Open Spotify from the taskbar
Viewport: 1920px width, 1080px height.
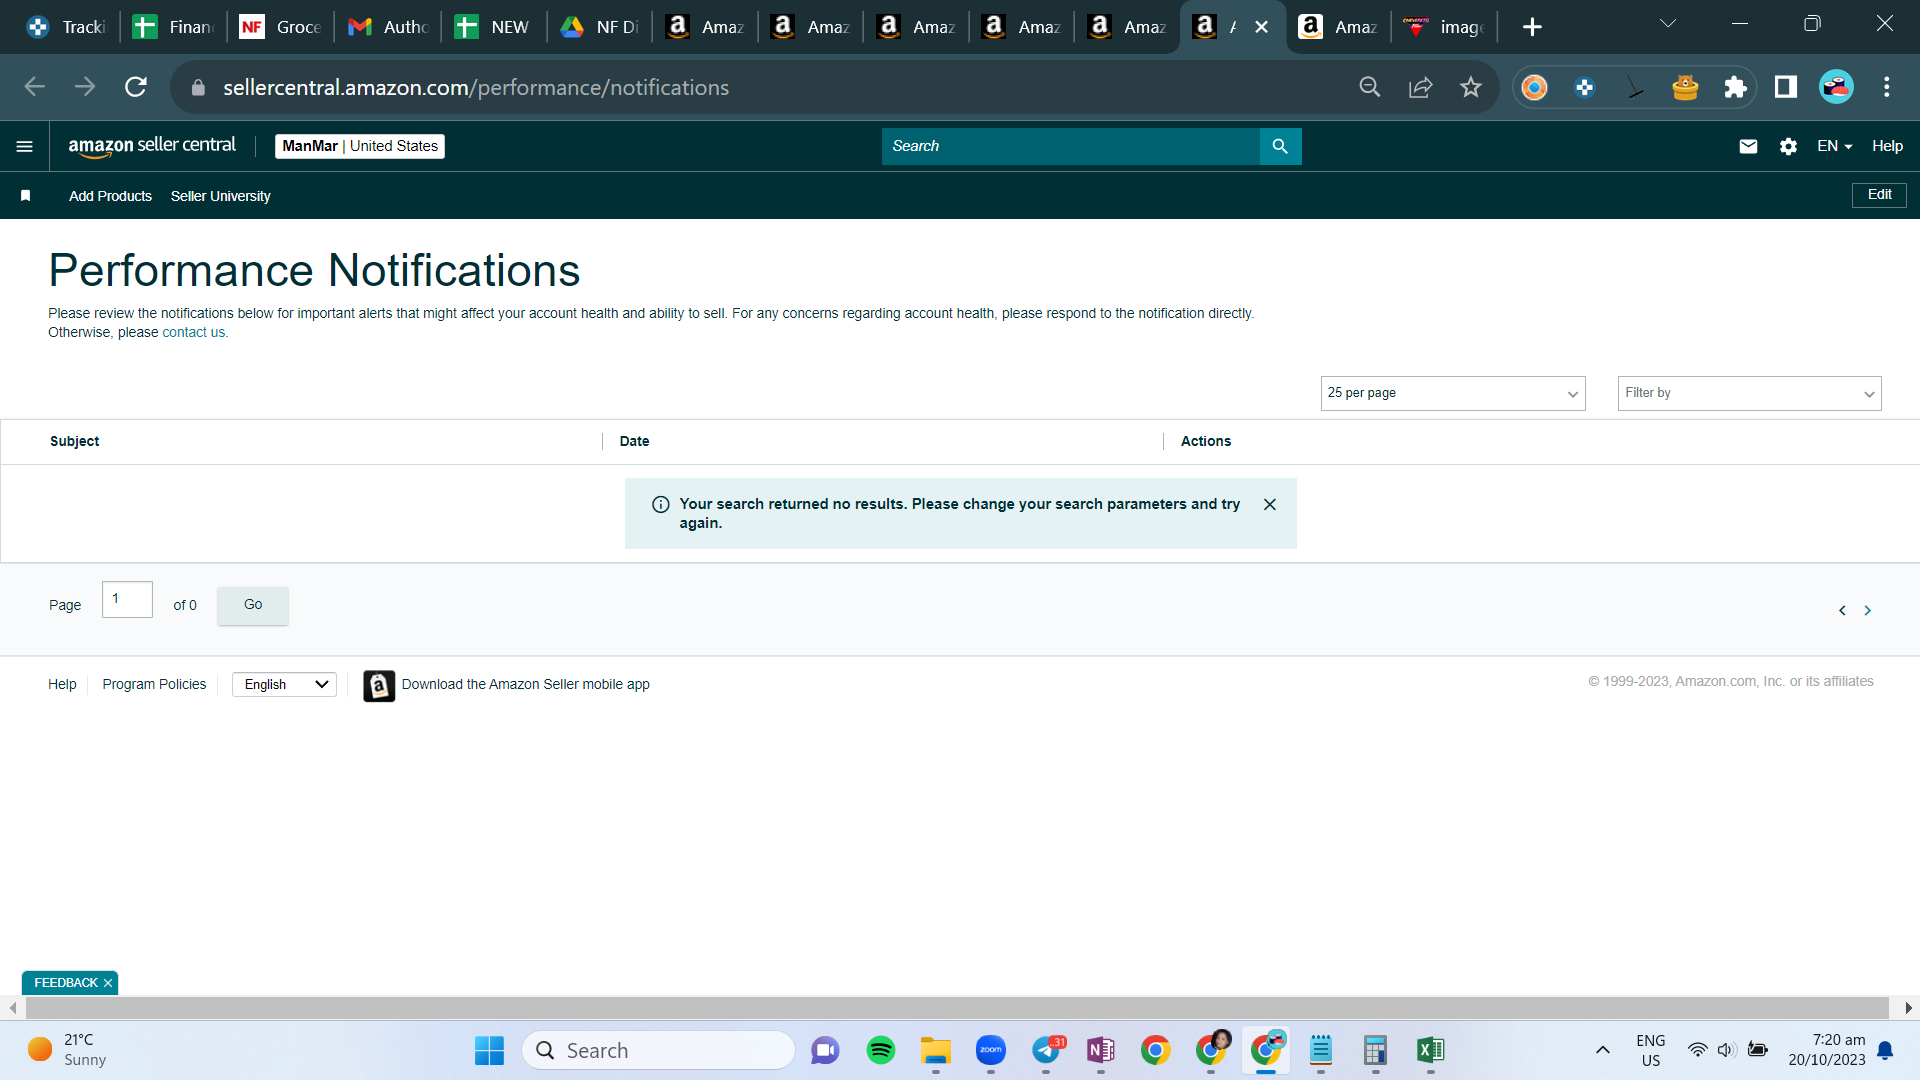tap(881, 1050)
